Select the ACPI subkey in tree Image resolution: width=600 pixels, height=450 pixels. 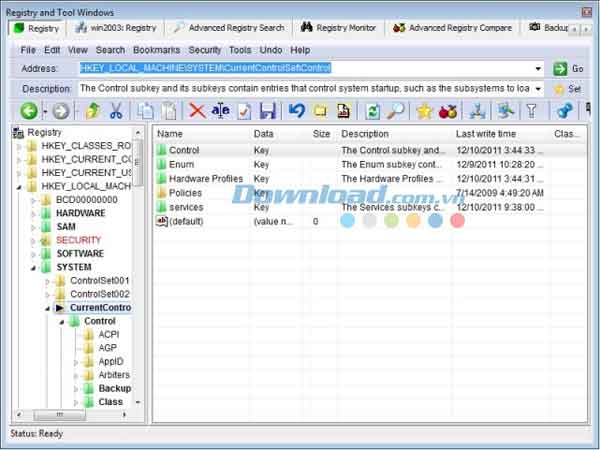pyautogui.click(x=109, y=335)
